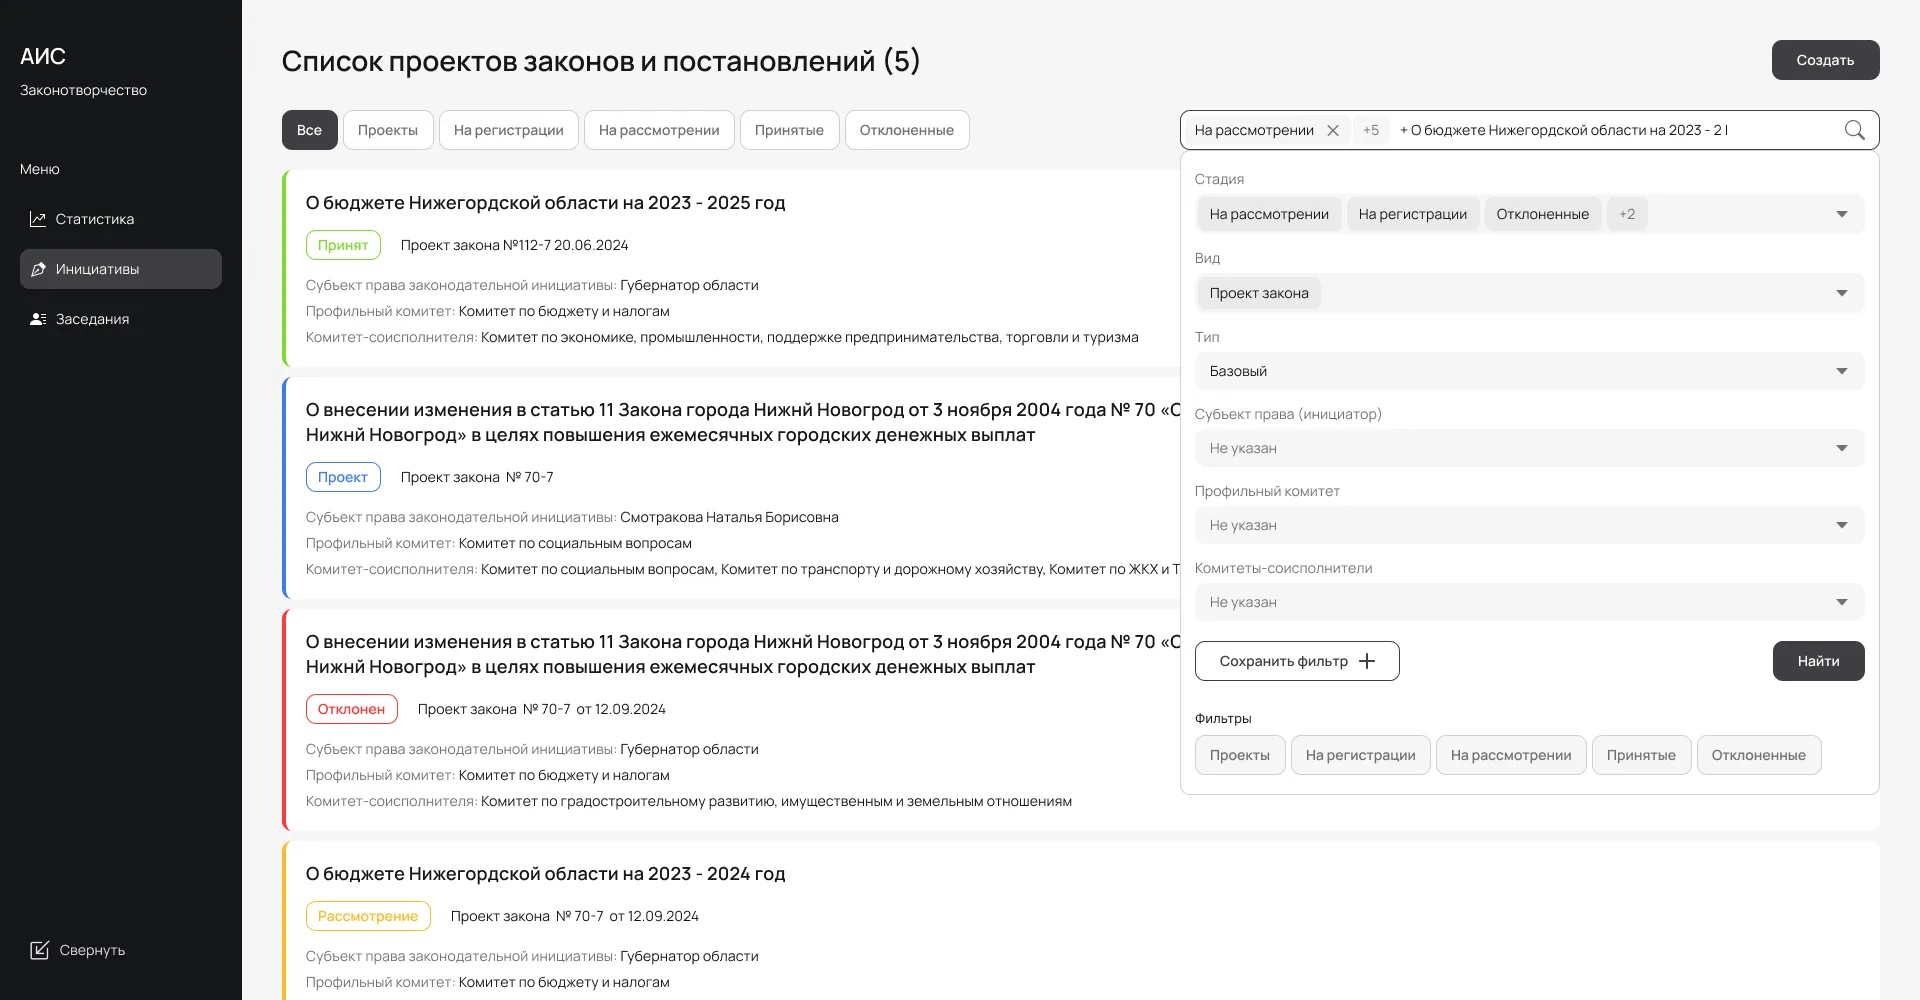Open Заседания from the sidebar
1920x1000 pixels.
(92, 318)
